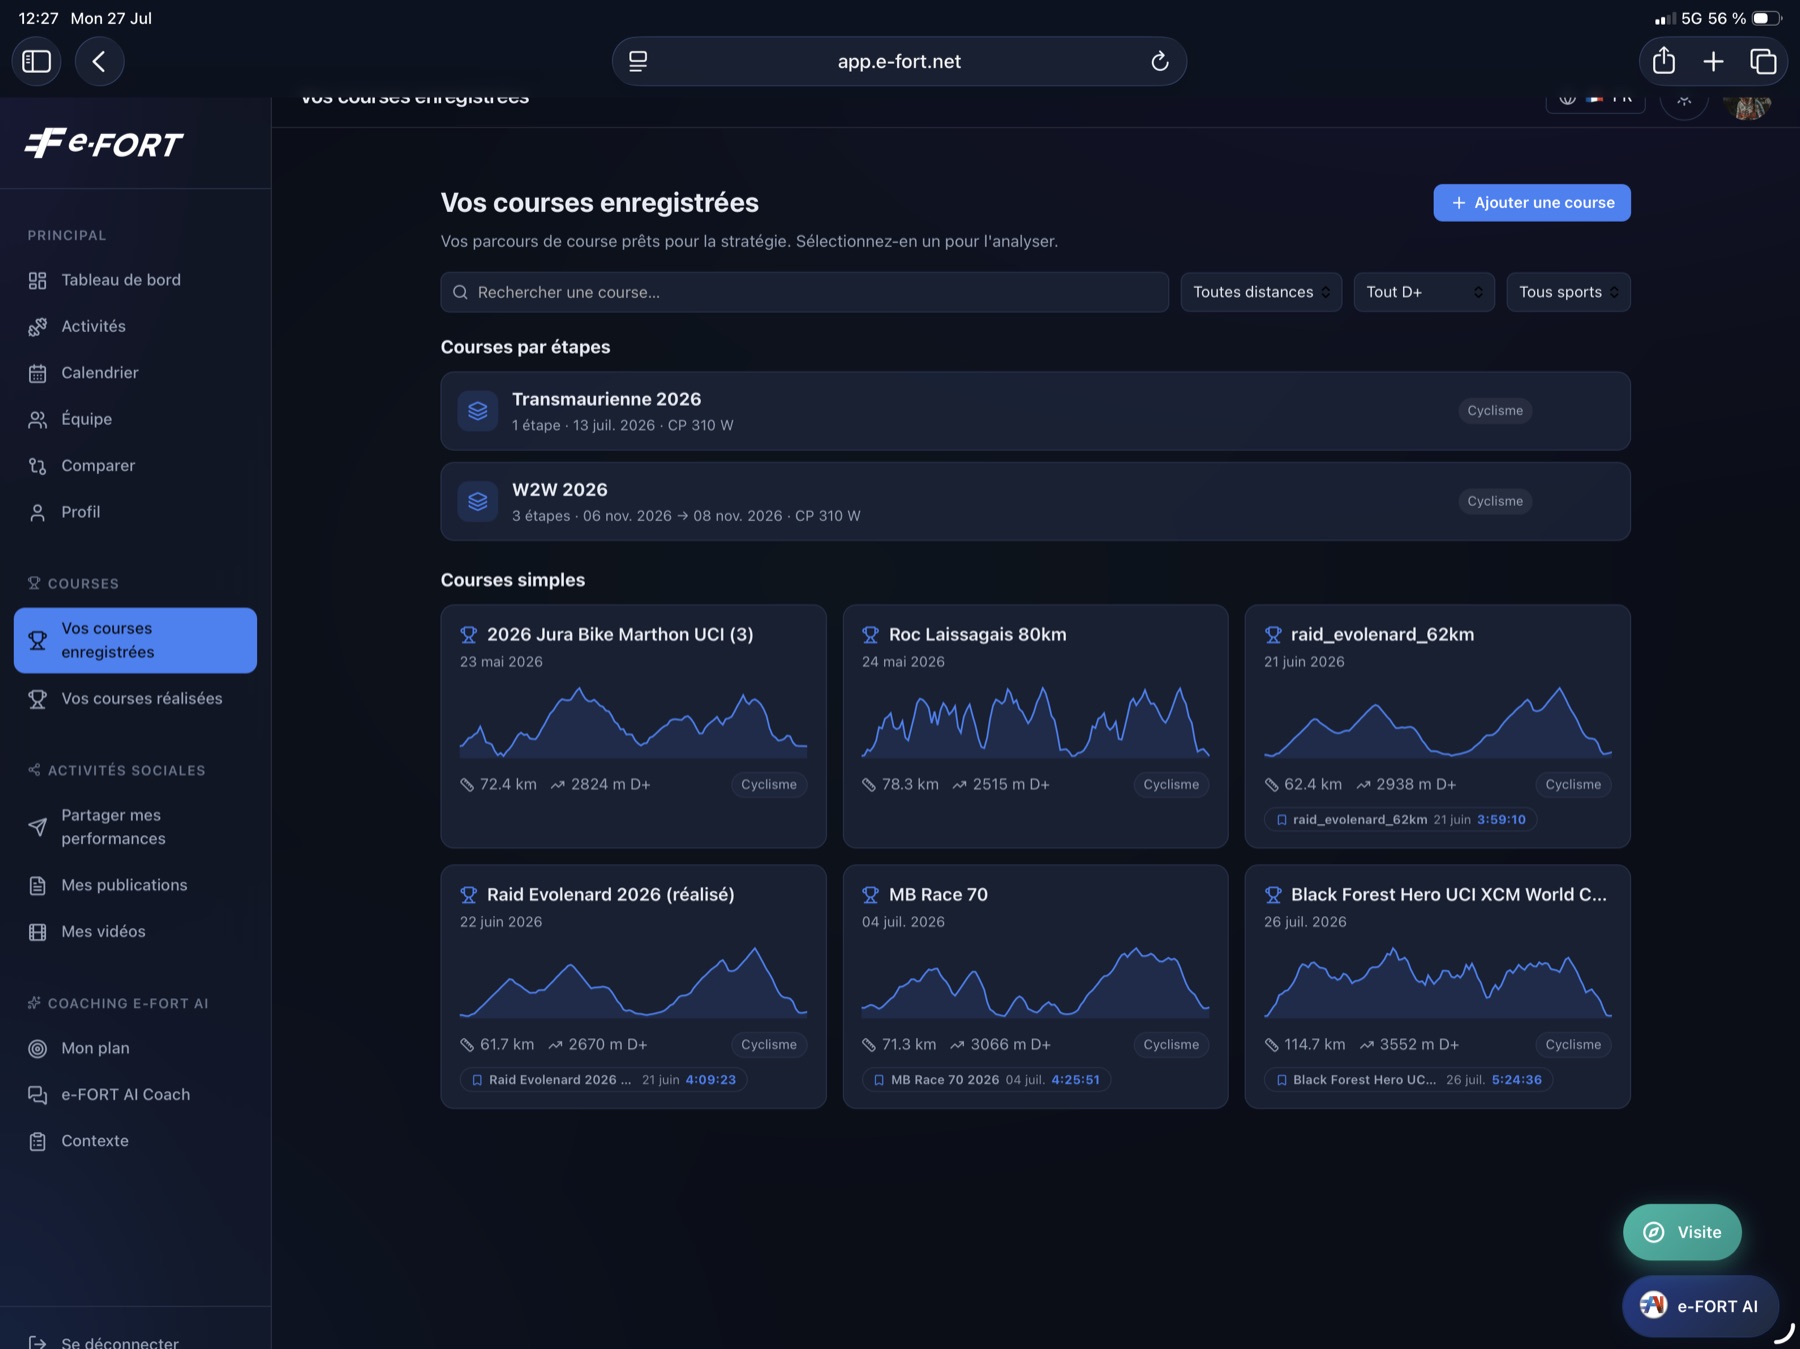Screen dimensions: 1800x1349
Task: Open the Transmaurienne 2026 stage race
Action: pos(1035,411)
